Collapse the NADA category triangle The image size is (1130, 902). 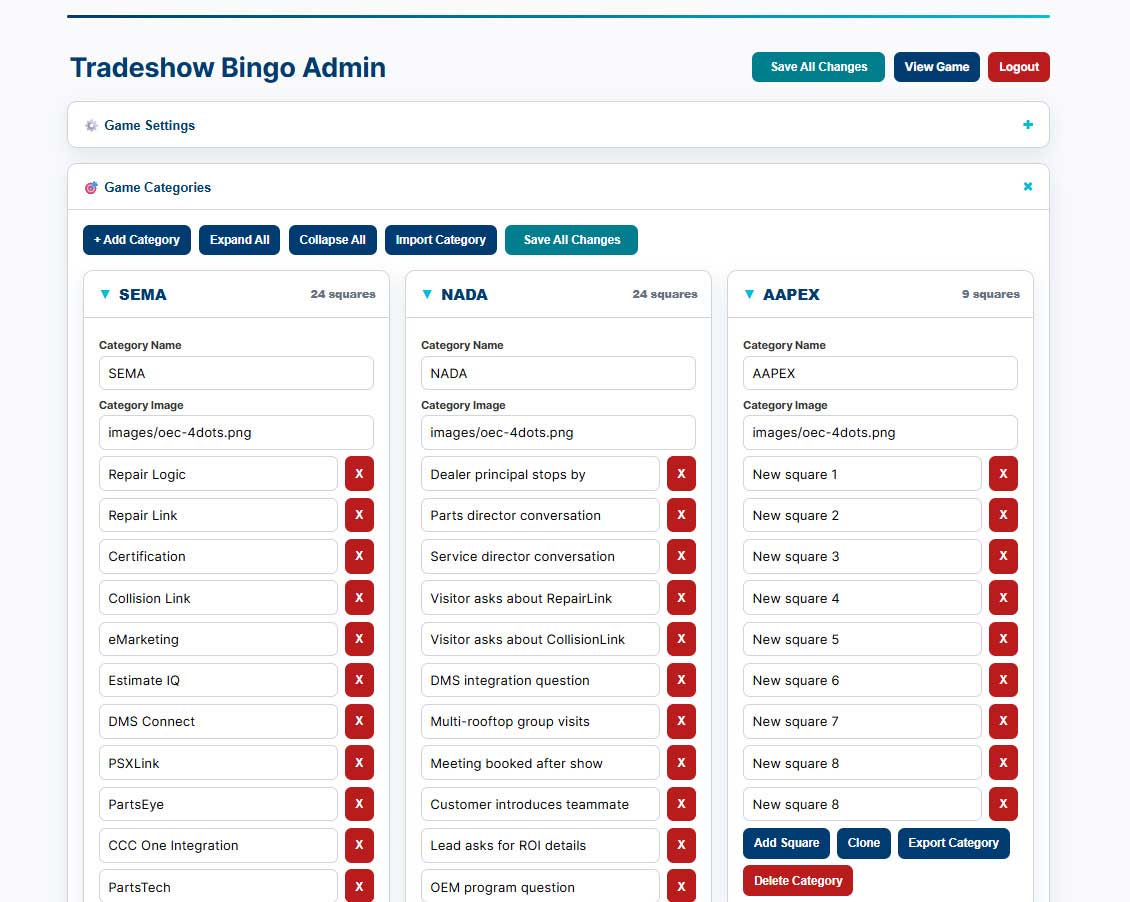427,294
